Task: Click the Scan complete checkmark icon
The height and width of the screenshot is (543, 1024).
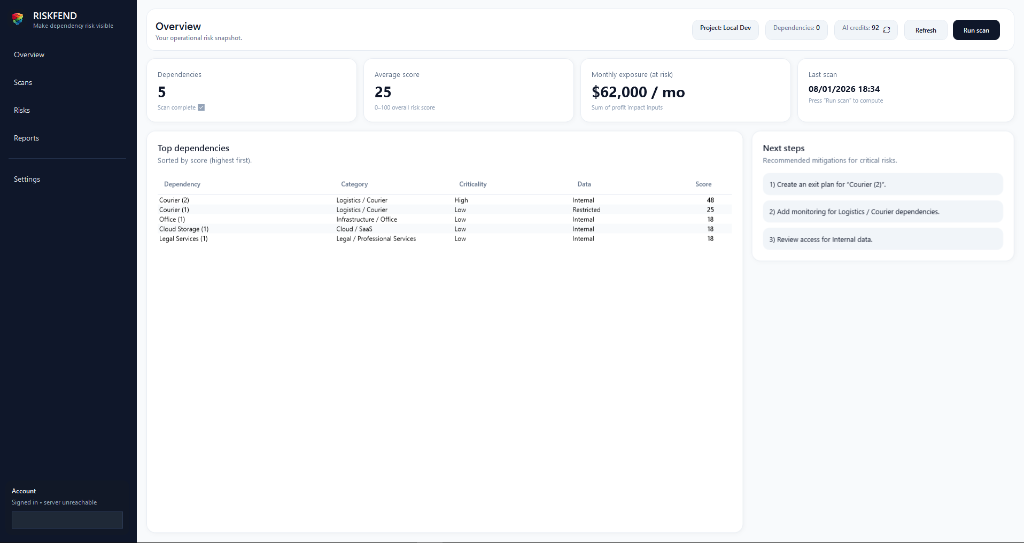Action: [x=201, y=108]
